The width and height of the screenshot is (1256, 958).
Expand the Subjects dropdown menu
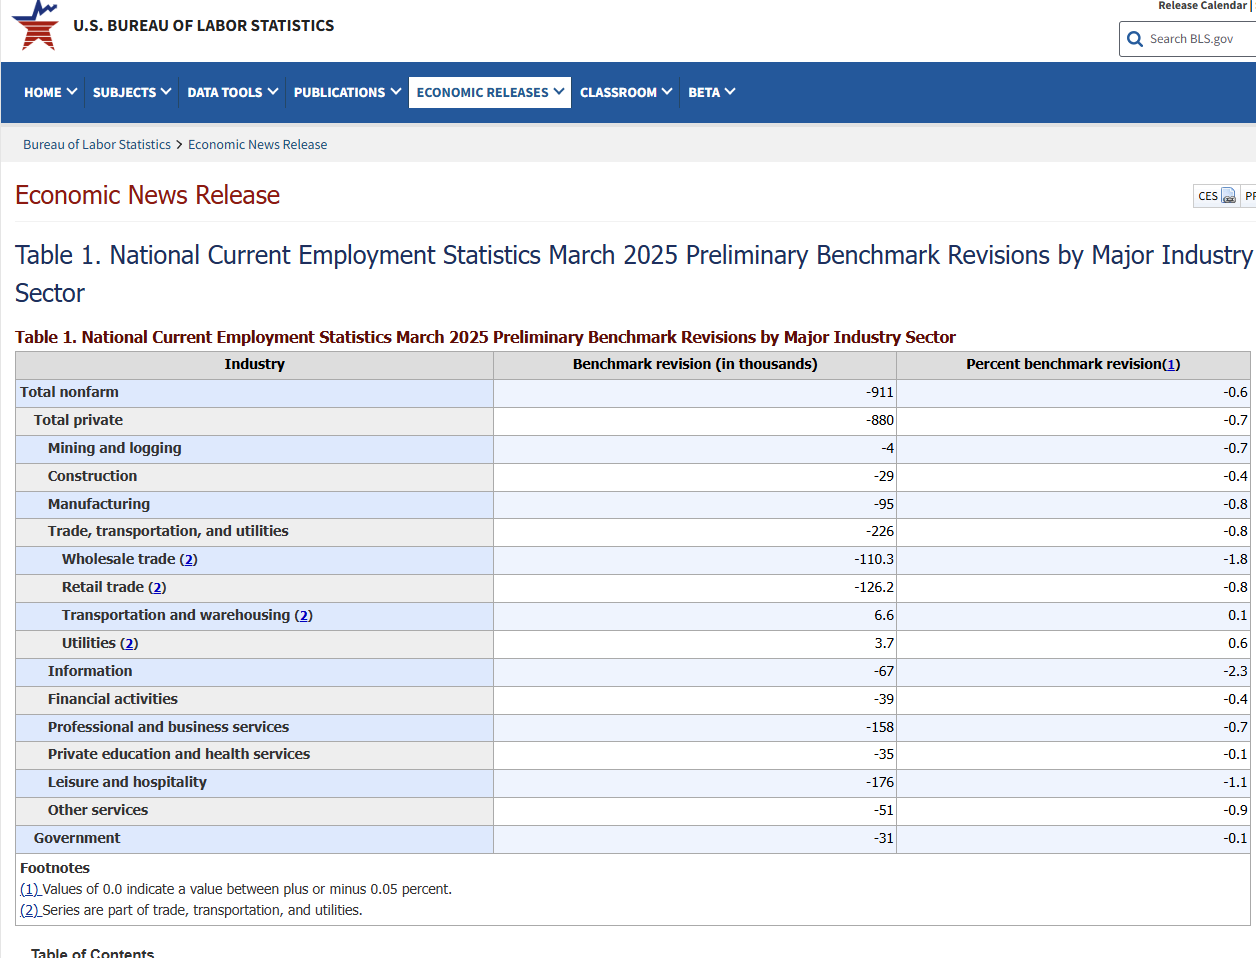tap(132, 92)
